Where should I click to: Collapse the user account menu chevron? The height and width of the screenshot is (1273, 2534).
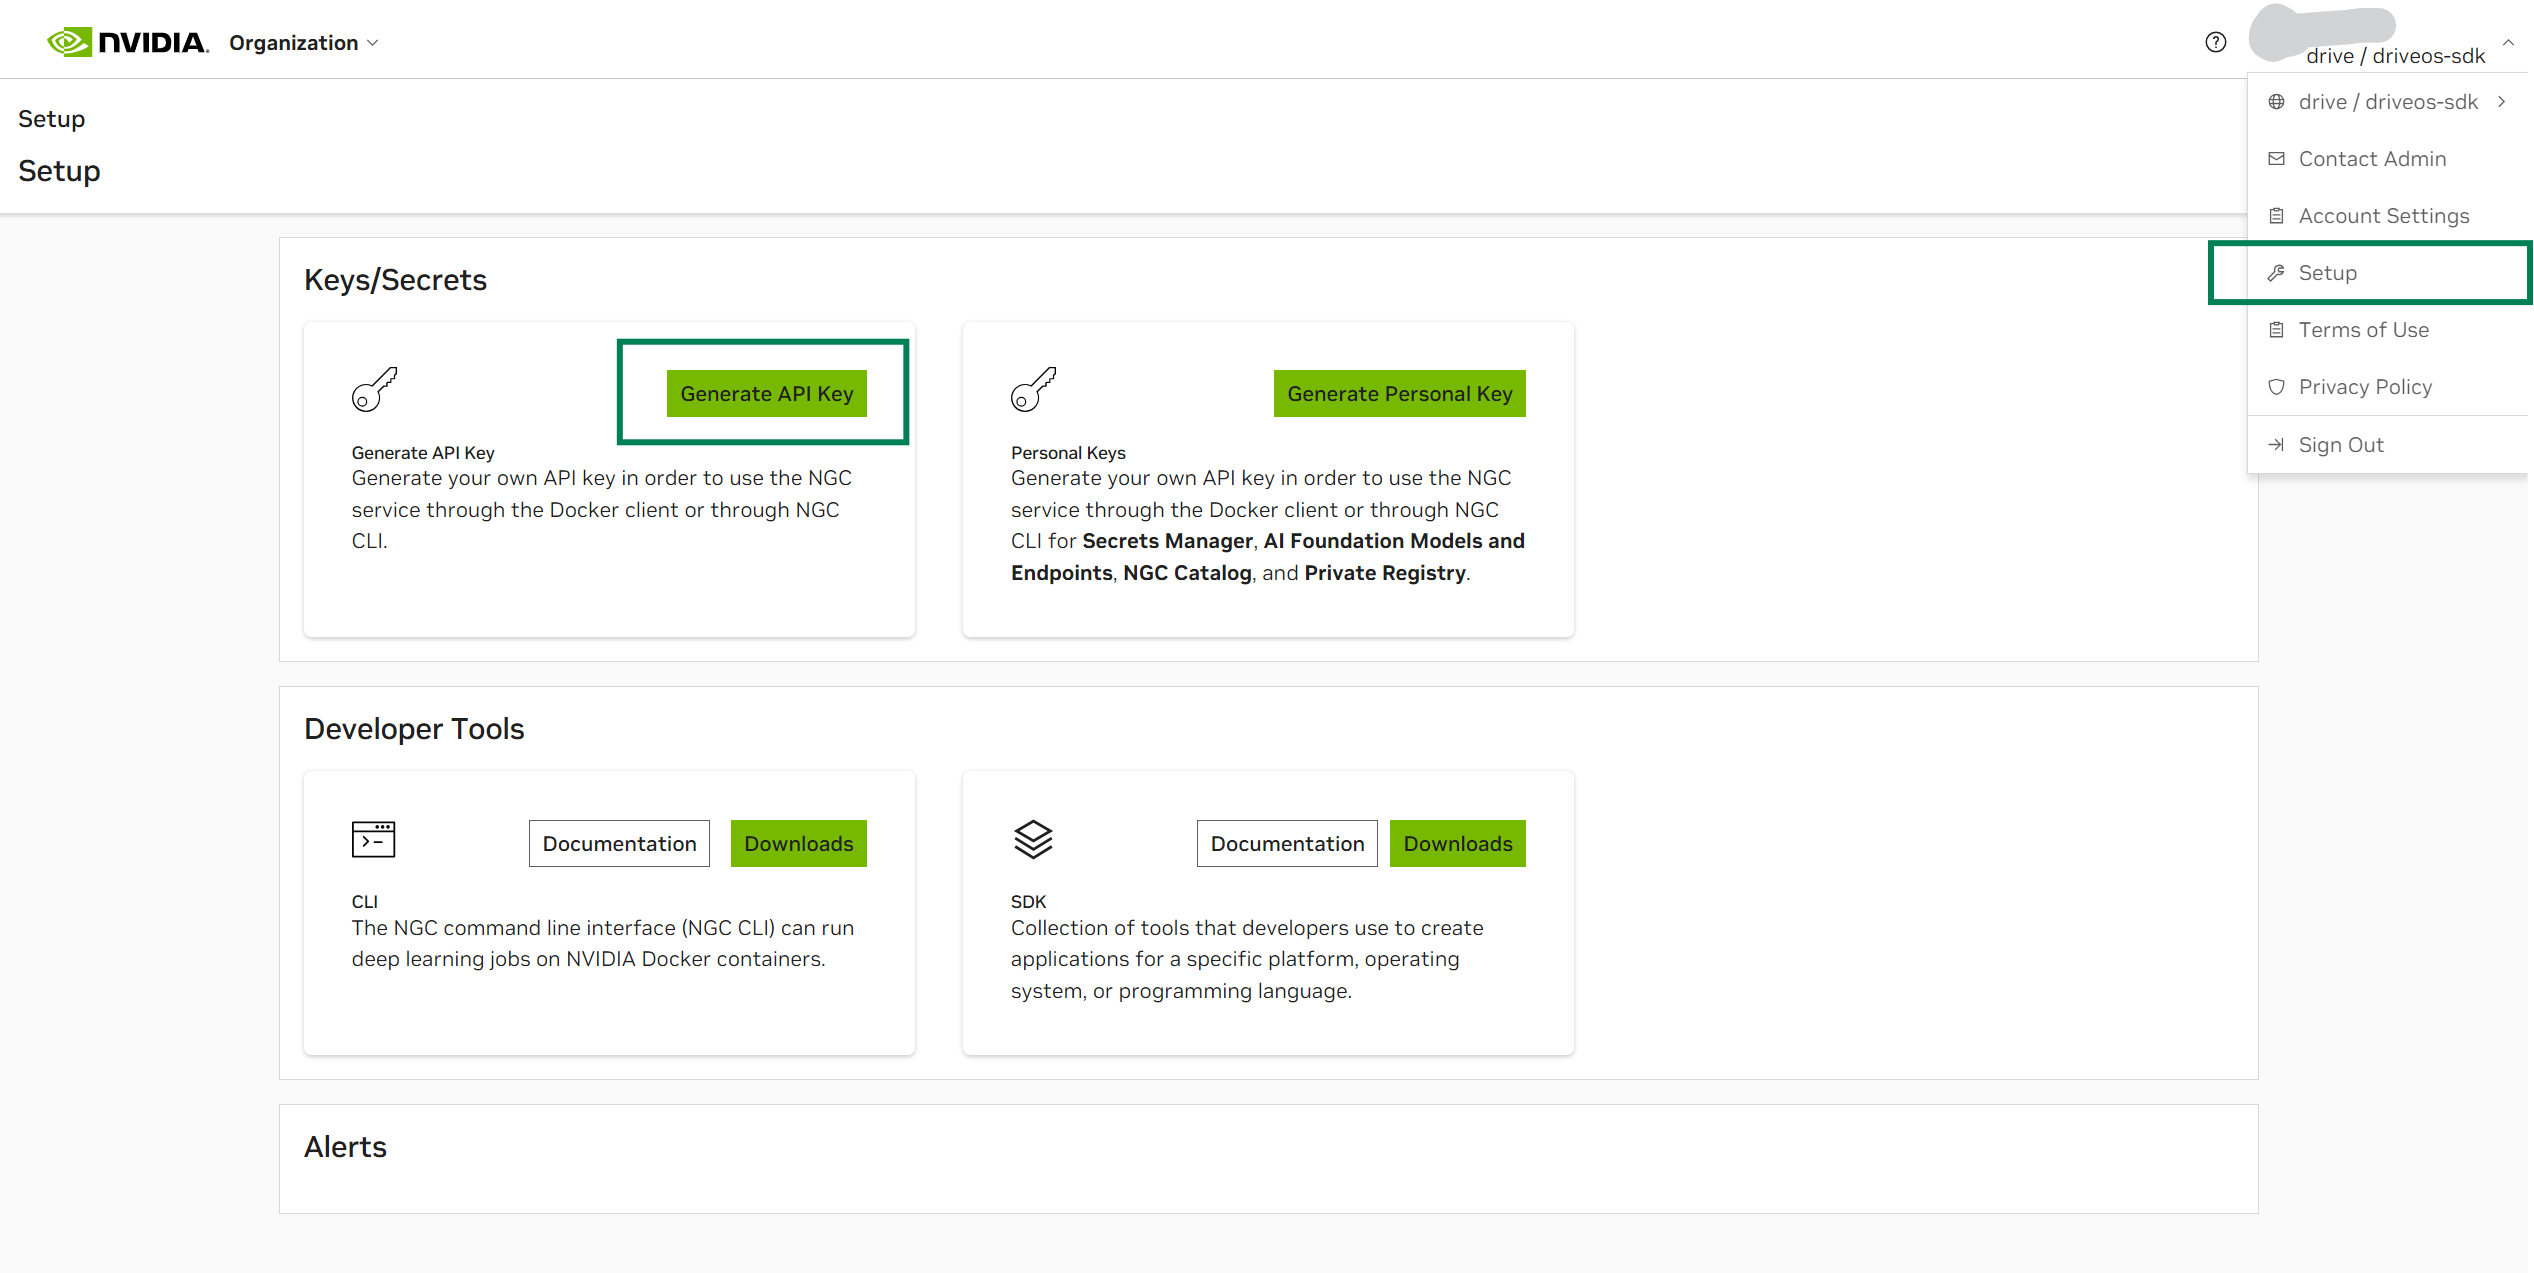click(x=2508, y=42)
